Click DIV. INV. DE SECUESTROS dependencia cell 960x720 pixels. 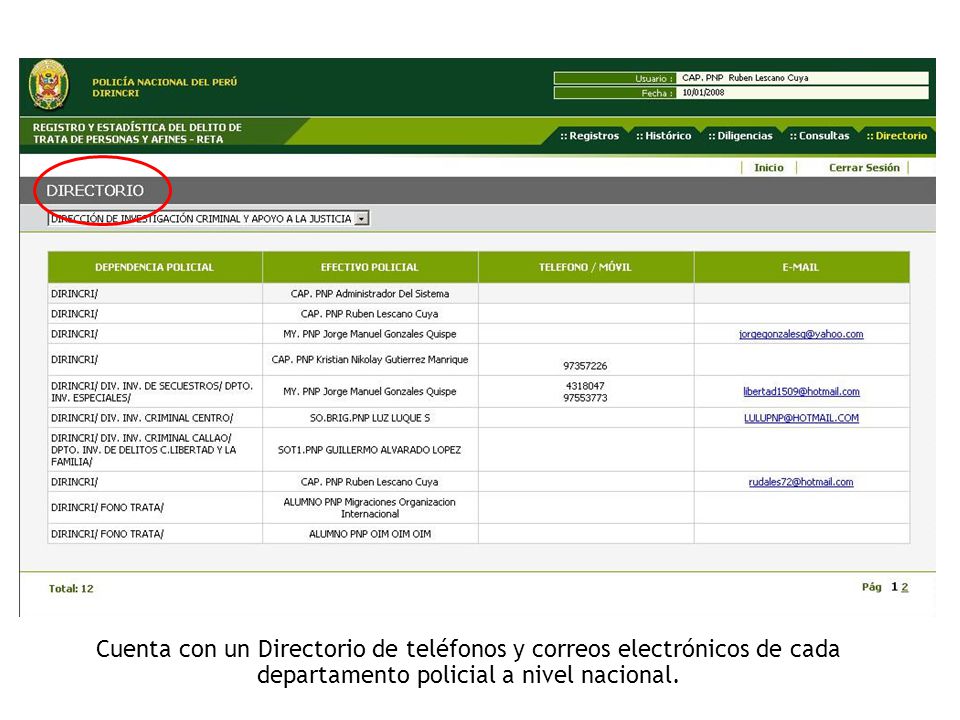tap(155, 392)
